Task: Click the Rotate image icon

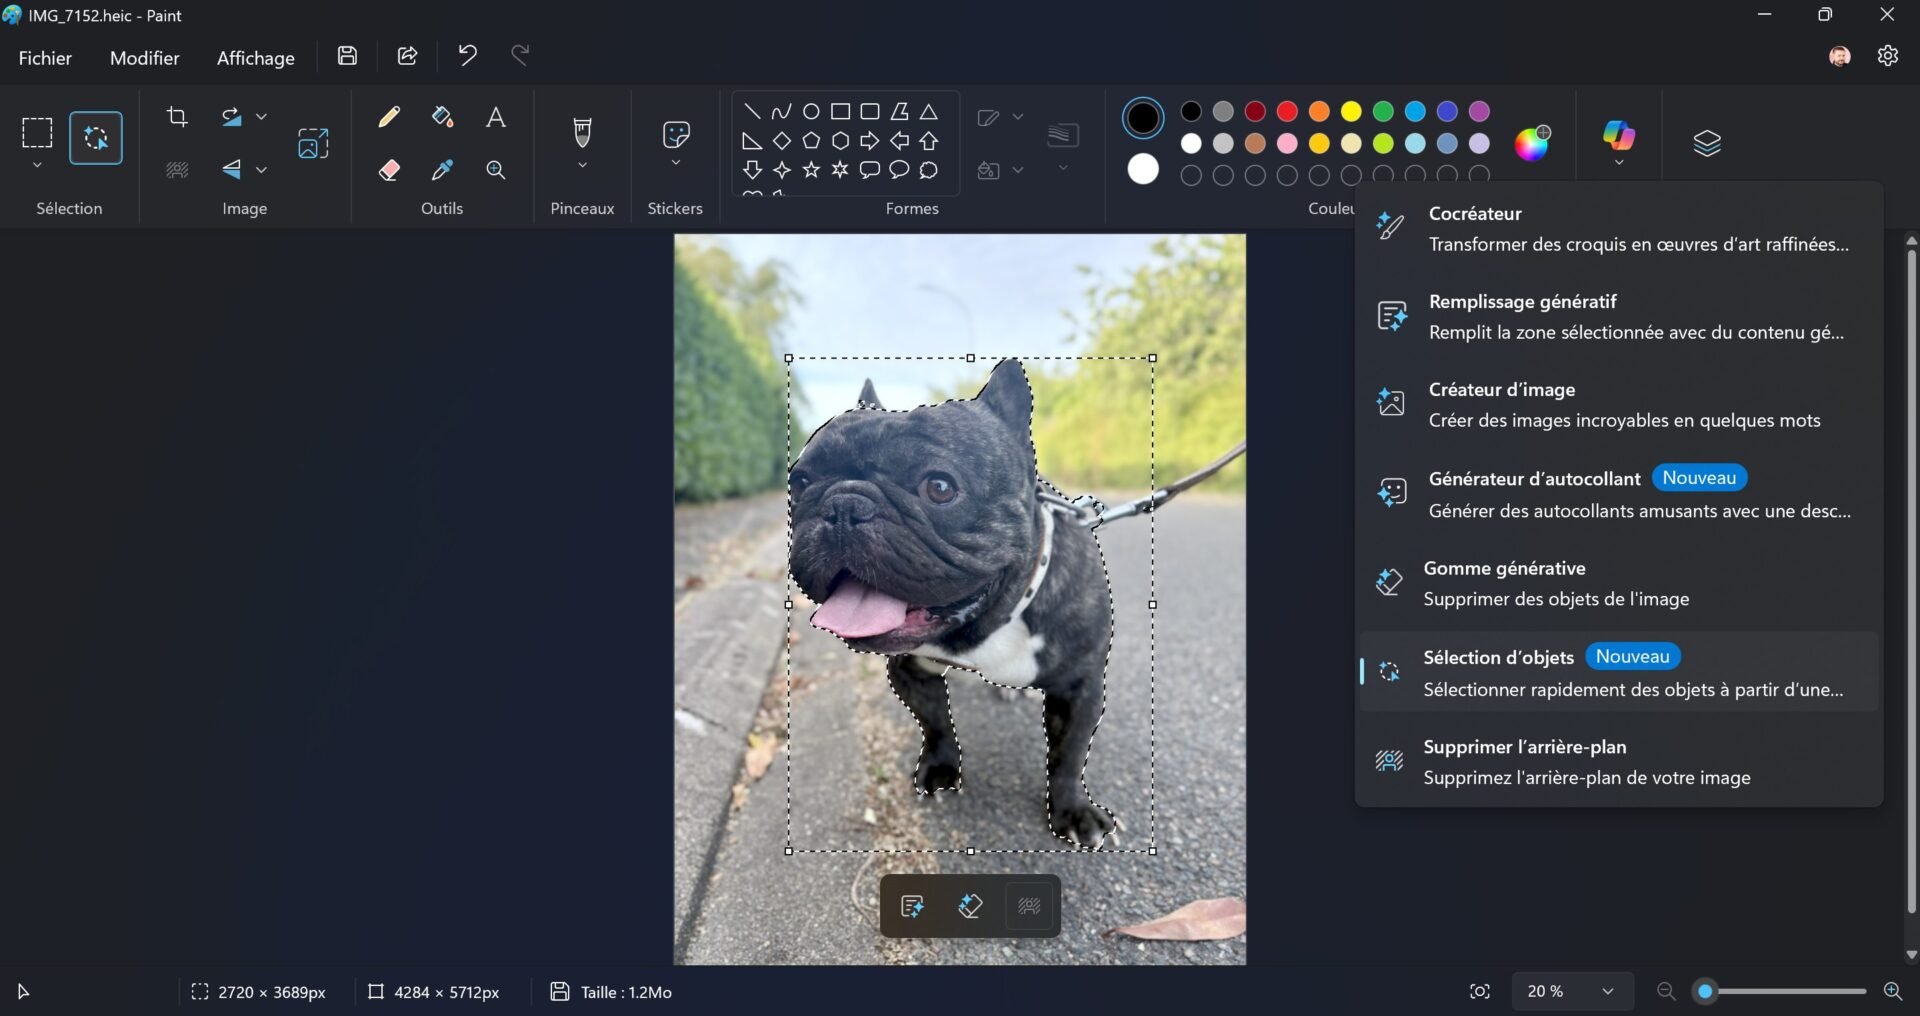Action: [x=232, y=117]
